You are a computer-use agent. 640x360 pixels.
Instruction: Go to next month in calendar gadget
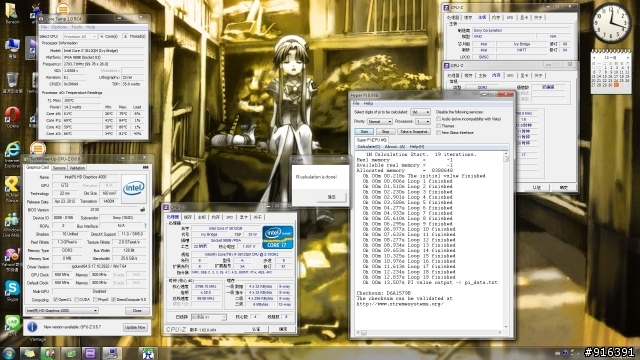coord(628,58)
